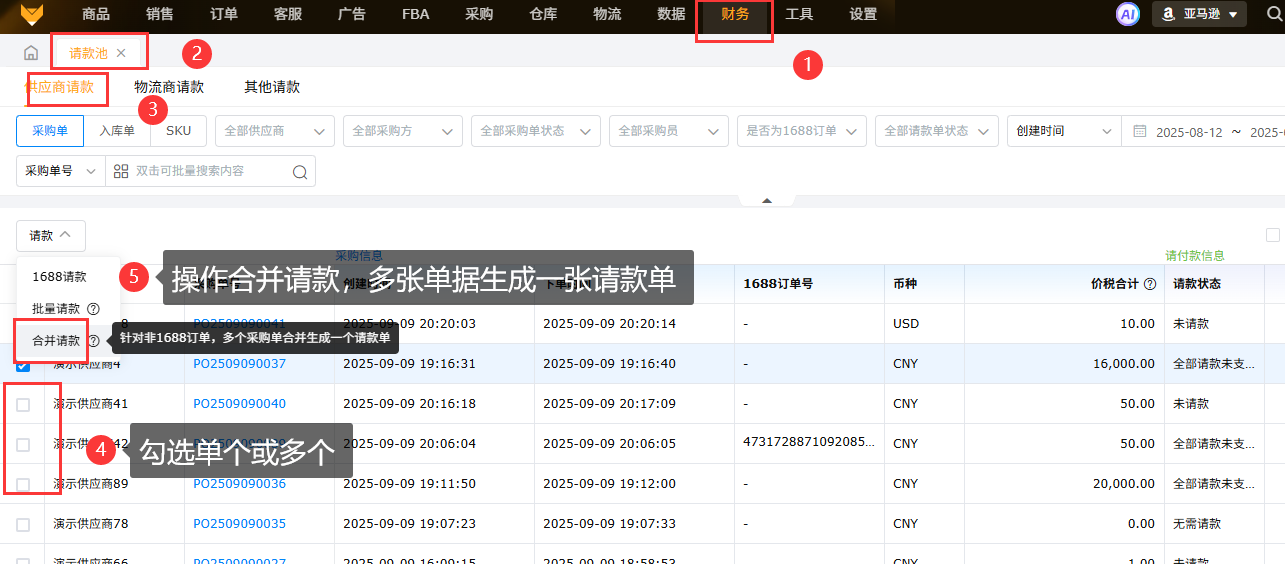Click the search magnifier in top bar

(x=1272, y=14)
